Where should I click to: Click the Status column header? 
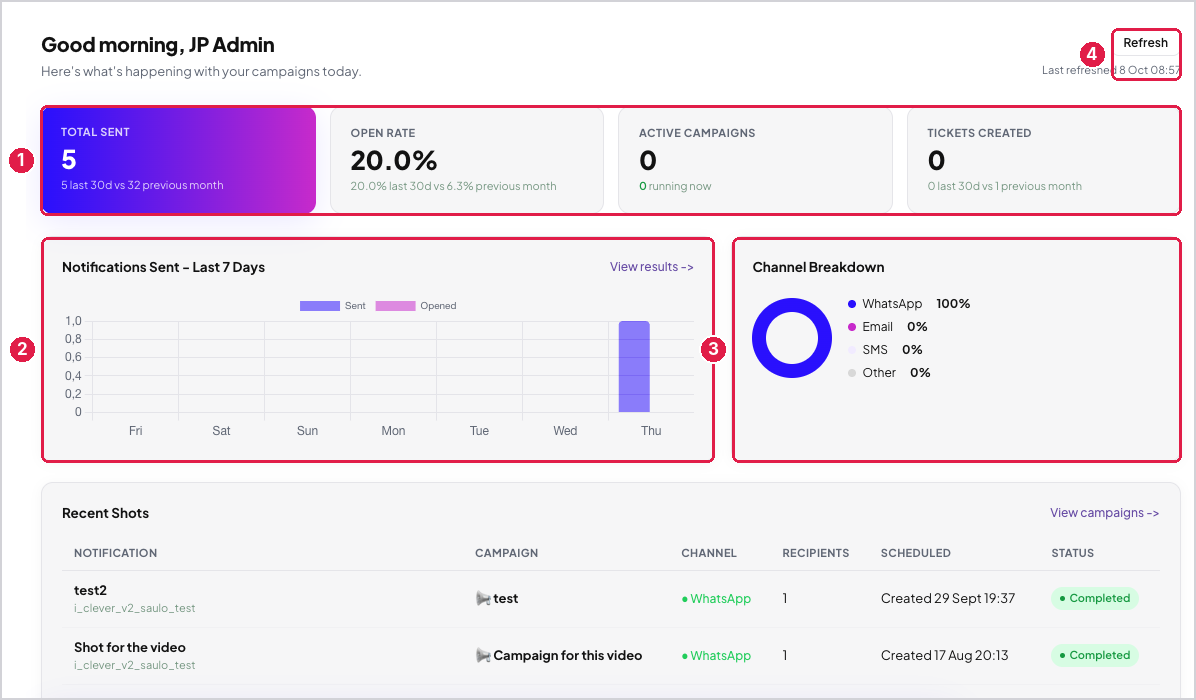[x=1072, y=553]
